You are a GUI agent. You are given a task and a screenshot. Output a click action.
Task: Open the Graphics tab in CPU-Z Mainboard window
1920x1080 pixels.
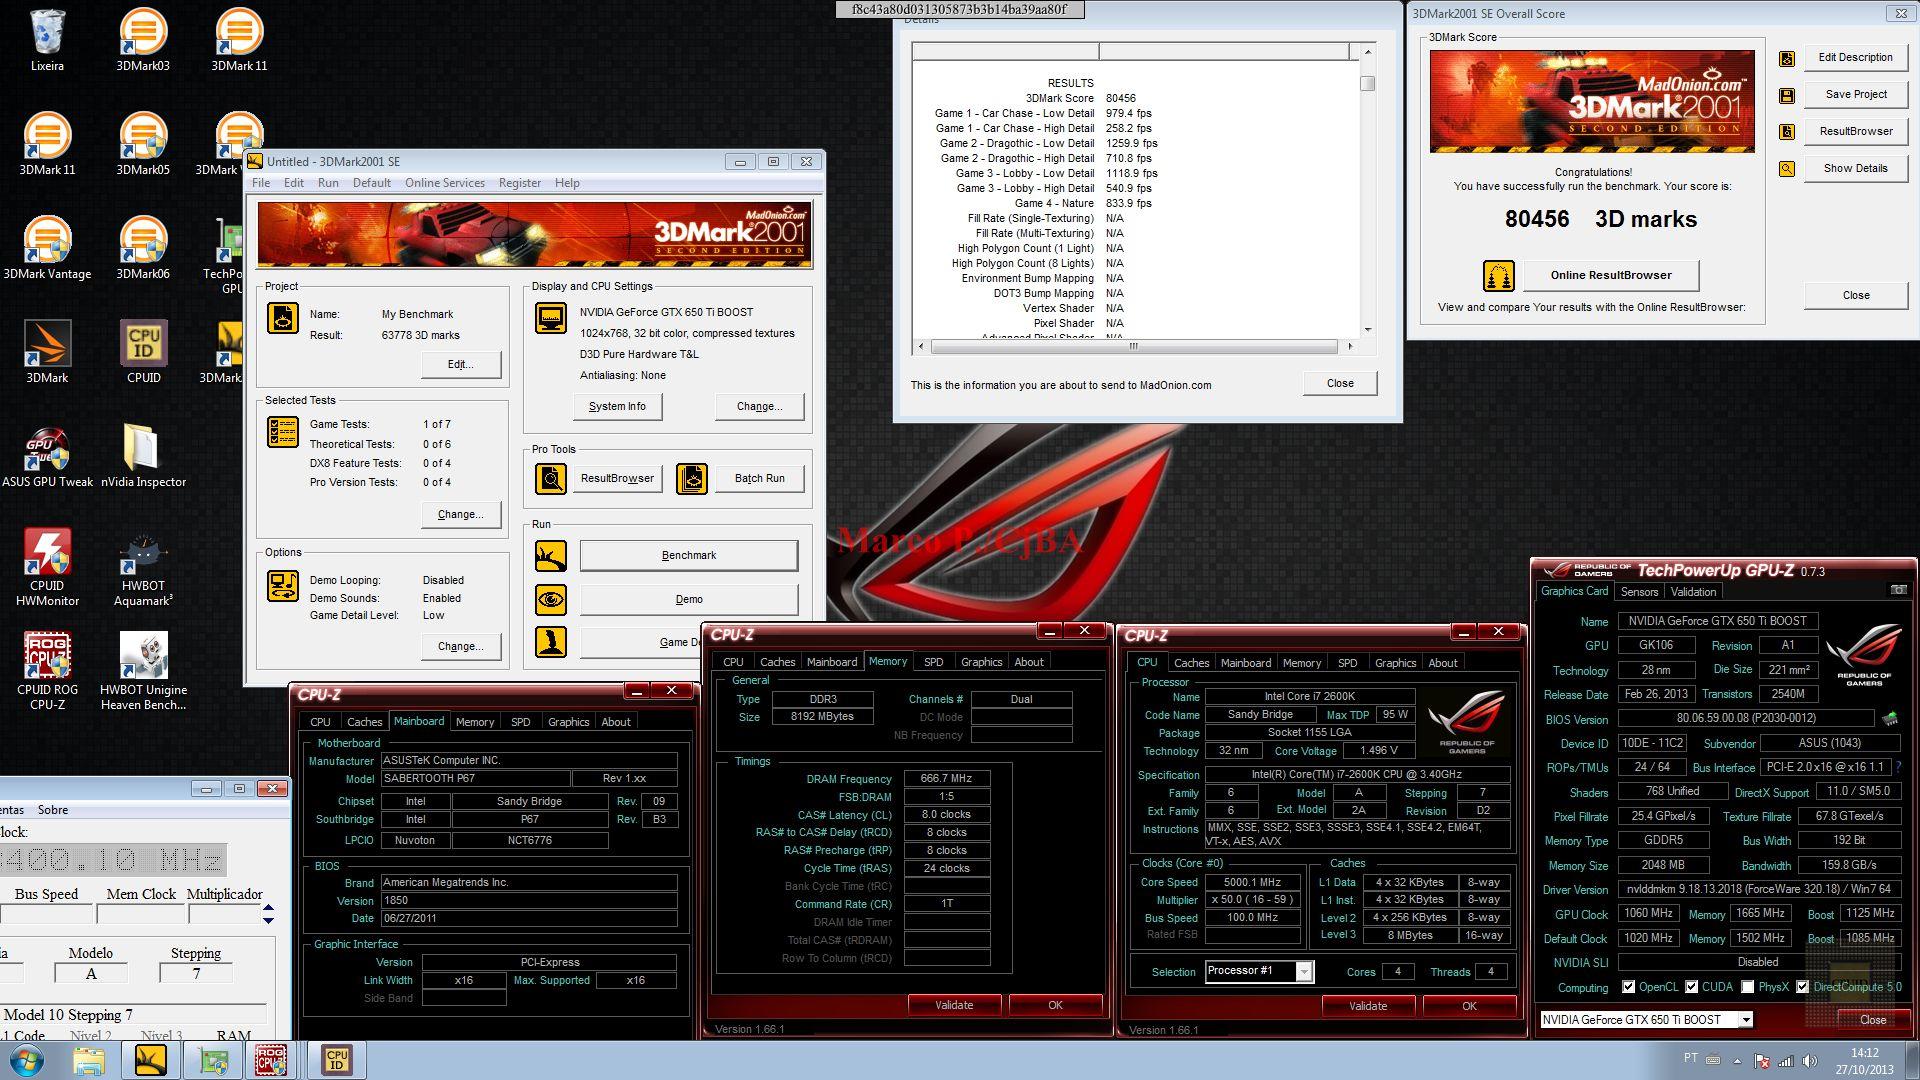tap(568, 722)
